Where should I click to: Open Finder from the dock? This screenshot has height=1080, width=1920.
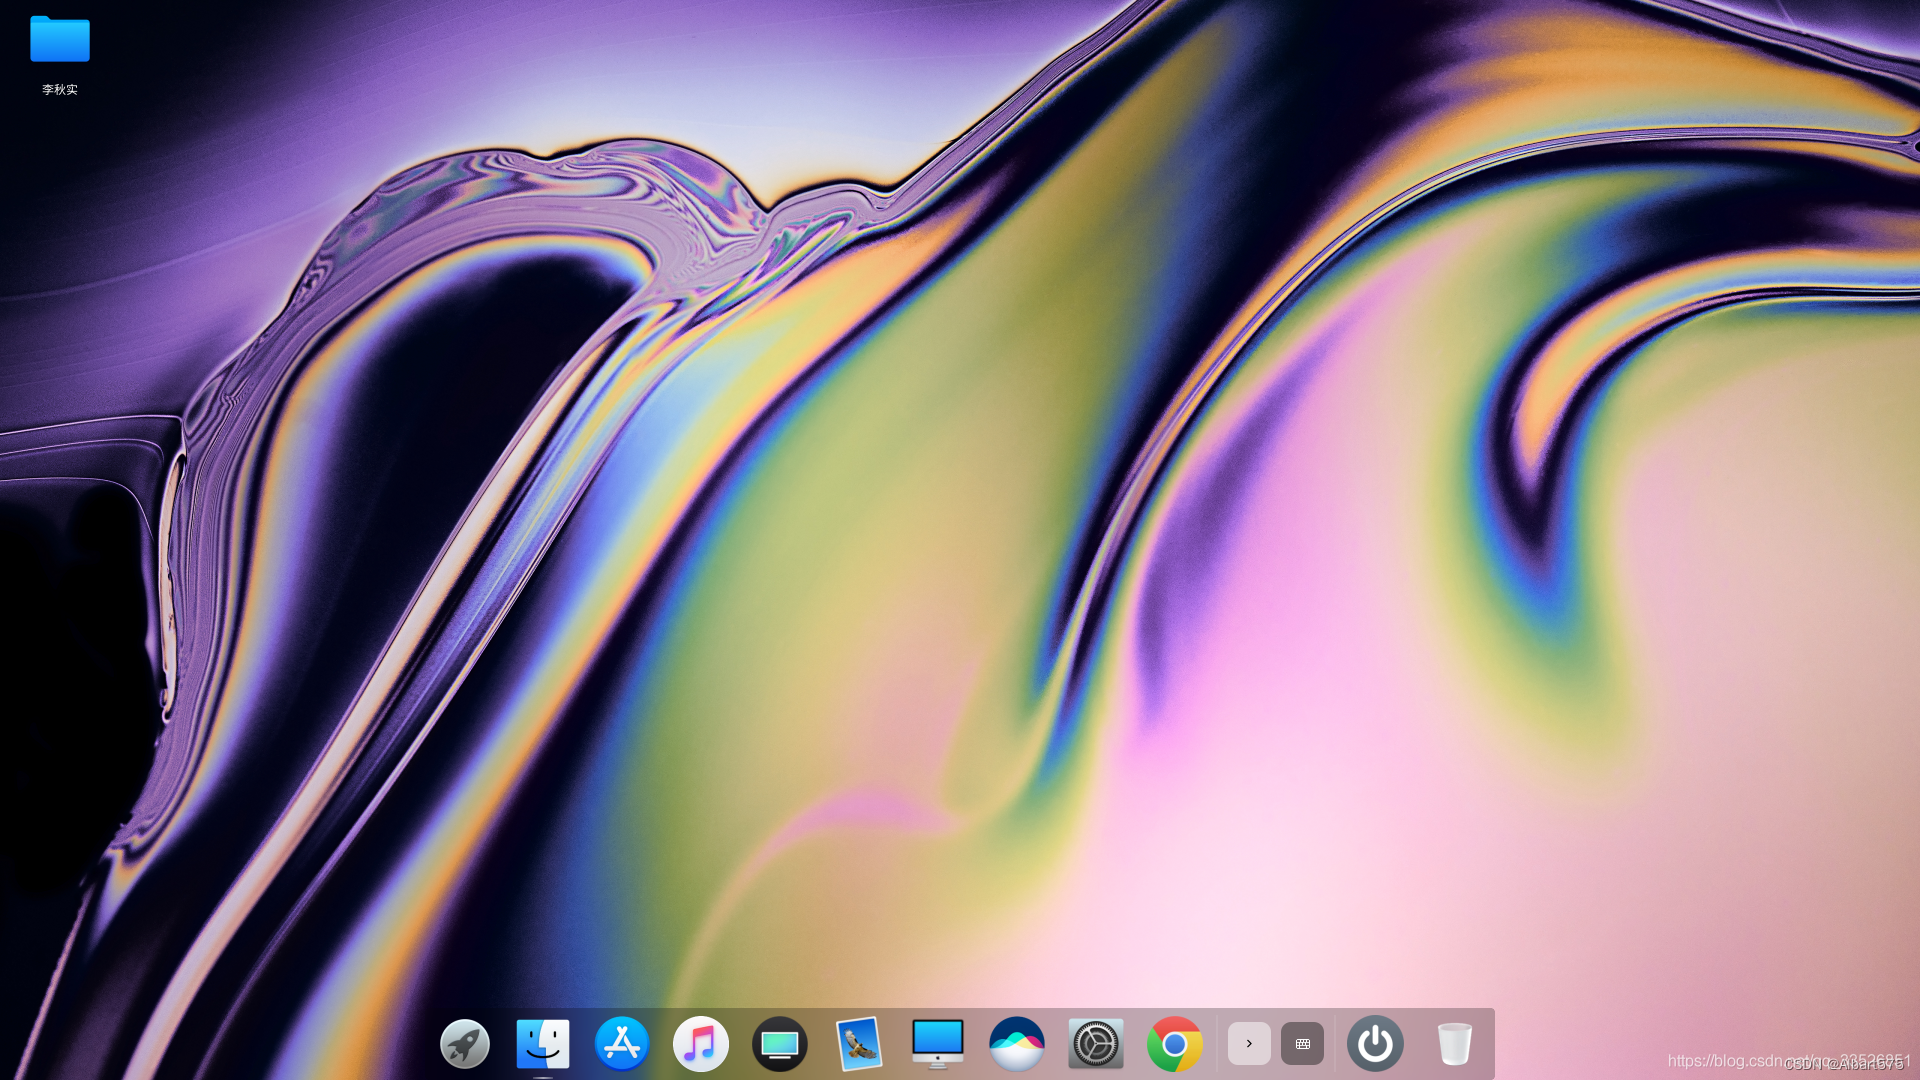(x=543, y=1044)
